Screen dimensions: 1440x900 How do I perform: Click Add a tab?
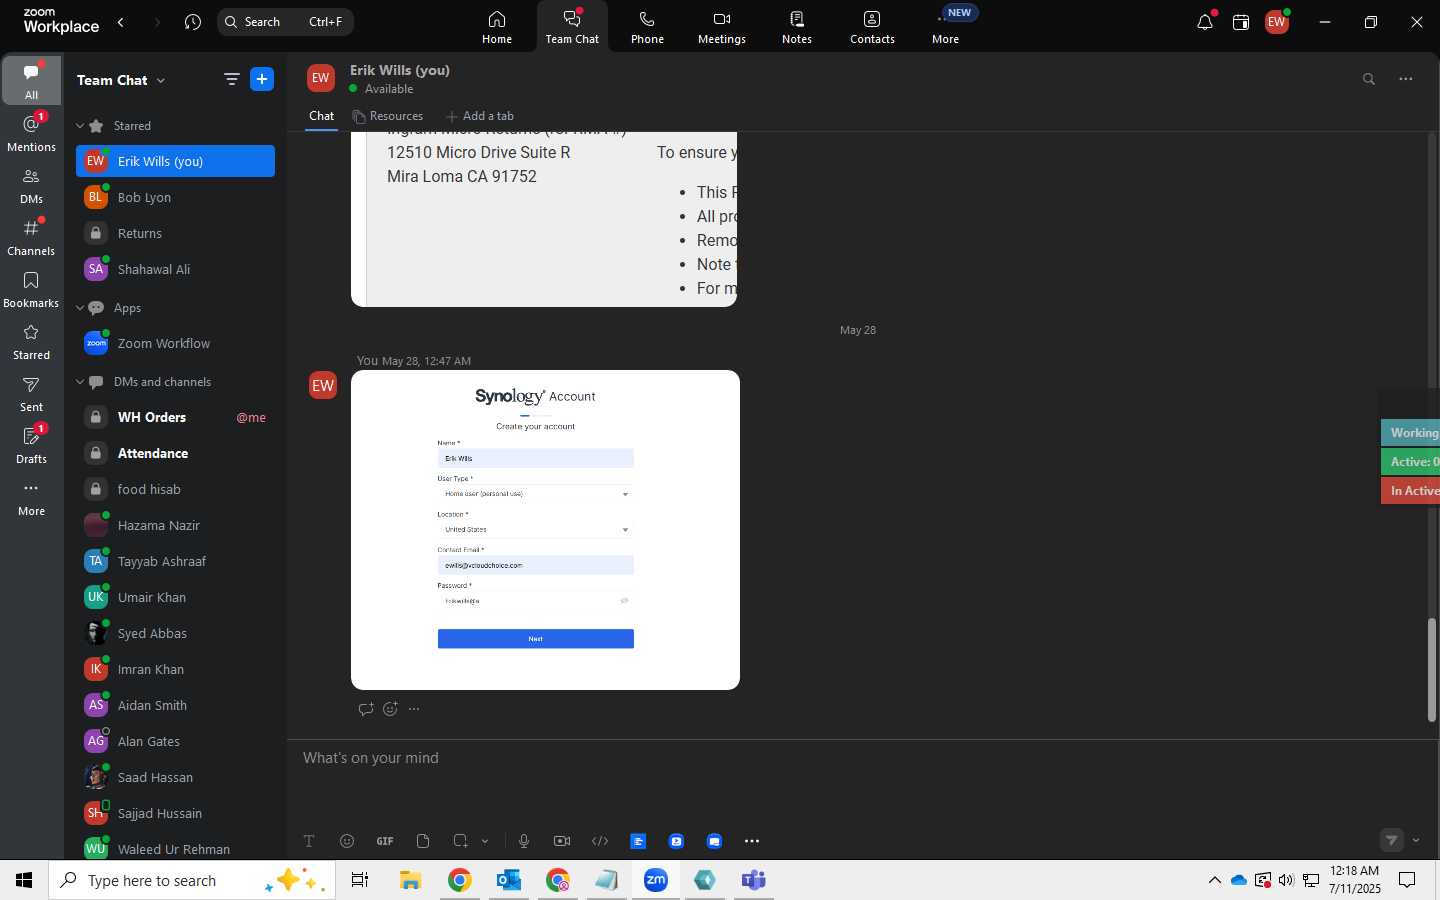[480, 116]
